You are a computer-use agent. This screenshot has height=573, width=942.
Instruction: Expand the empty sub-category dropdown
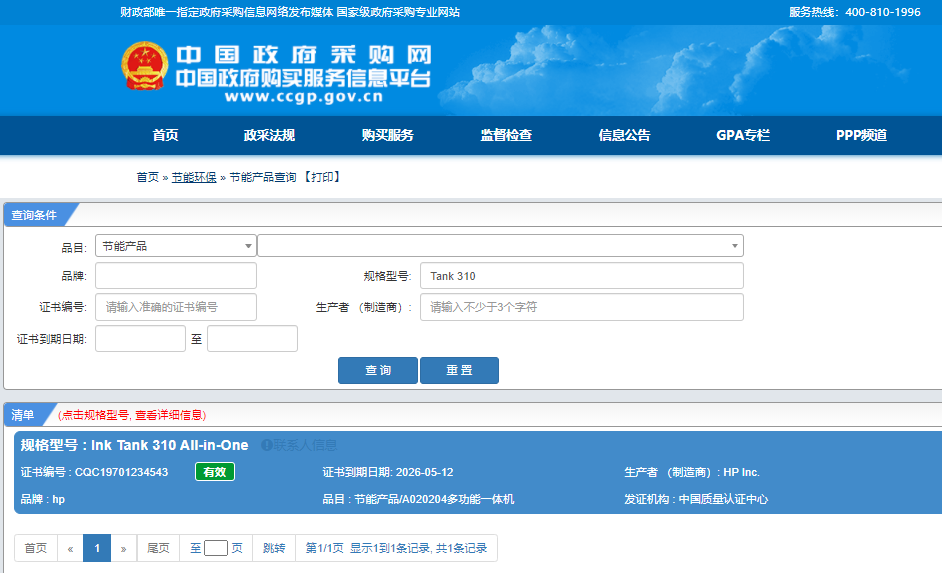click(x=500, y=246)
